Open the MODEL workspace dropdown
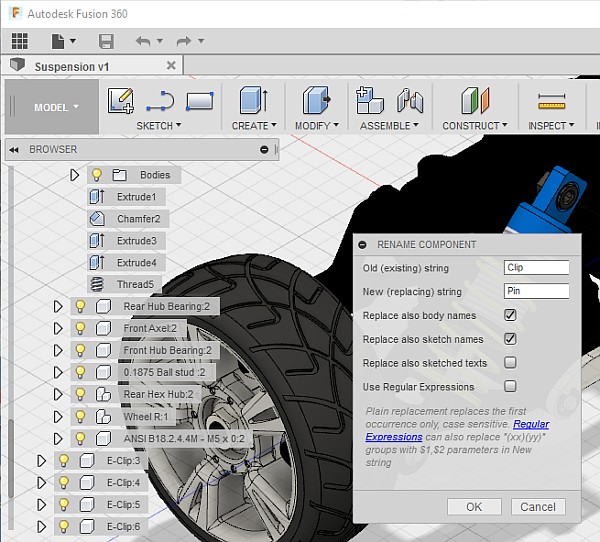 click(x=51, y=108)
